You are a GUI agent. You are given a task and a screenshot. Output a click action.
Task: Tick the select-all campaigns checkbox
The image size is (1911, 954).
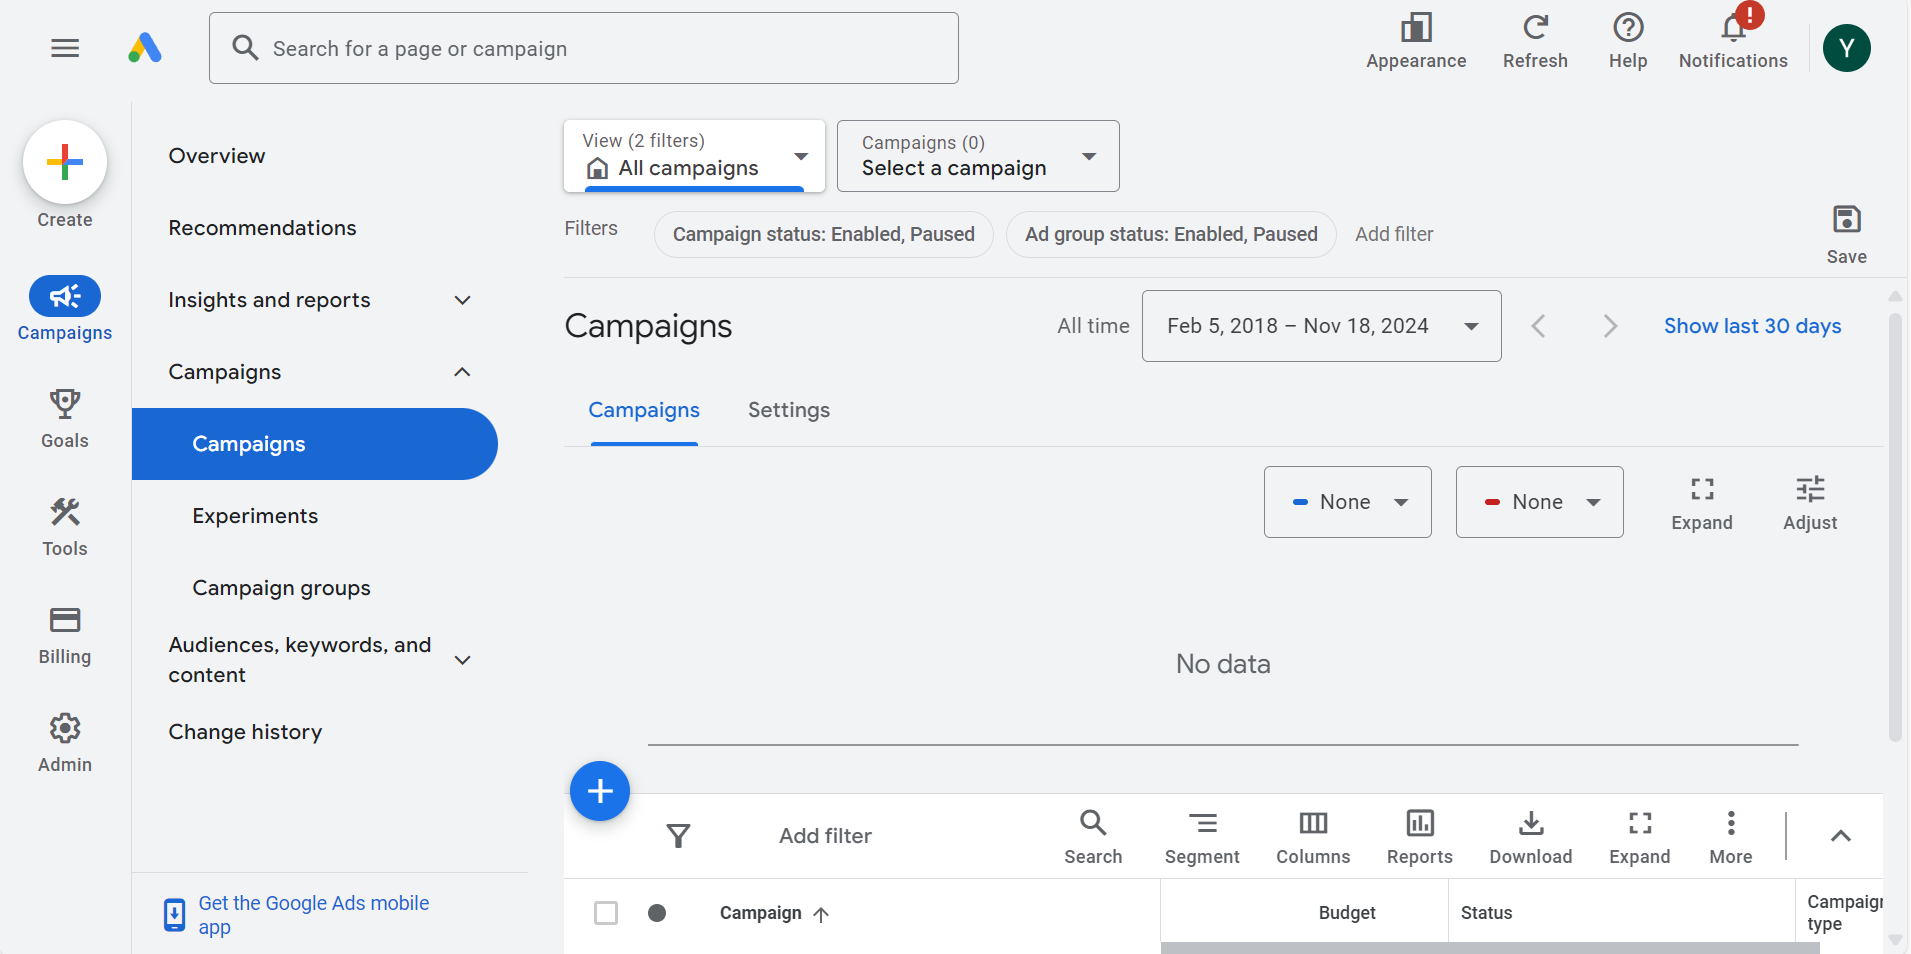point(606,913)
